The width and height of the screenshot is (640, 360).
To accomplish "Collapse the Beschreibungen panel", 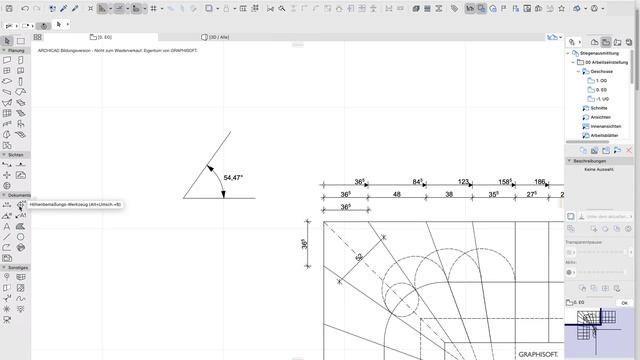I will 569,161.
